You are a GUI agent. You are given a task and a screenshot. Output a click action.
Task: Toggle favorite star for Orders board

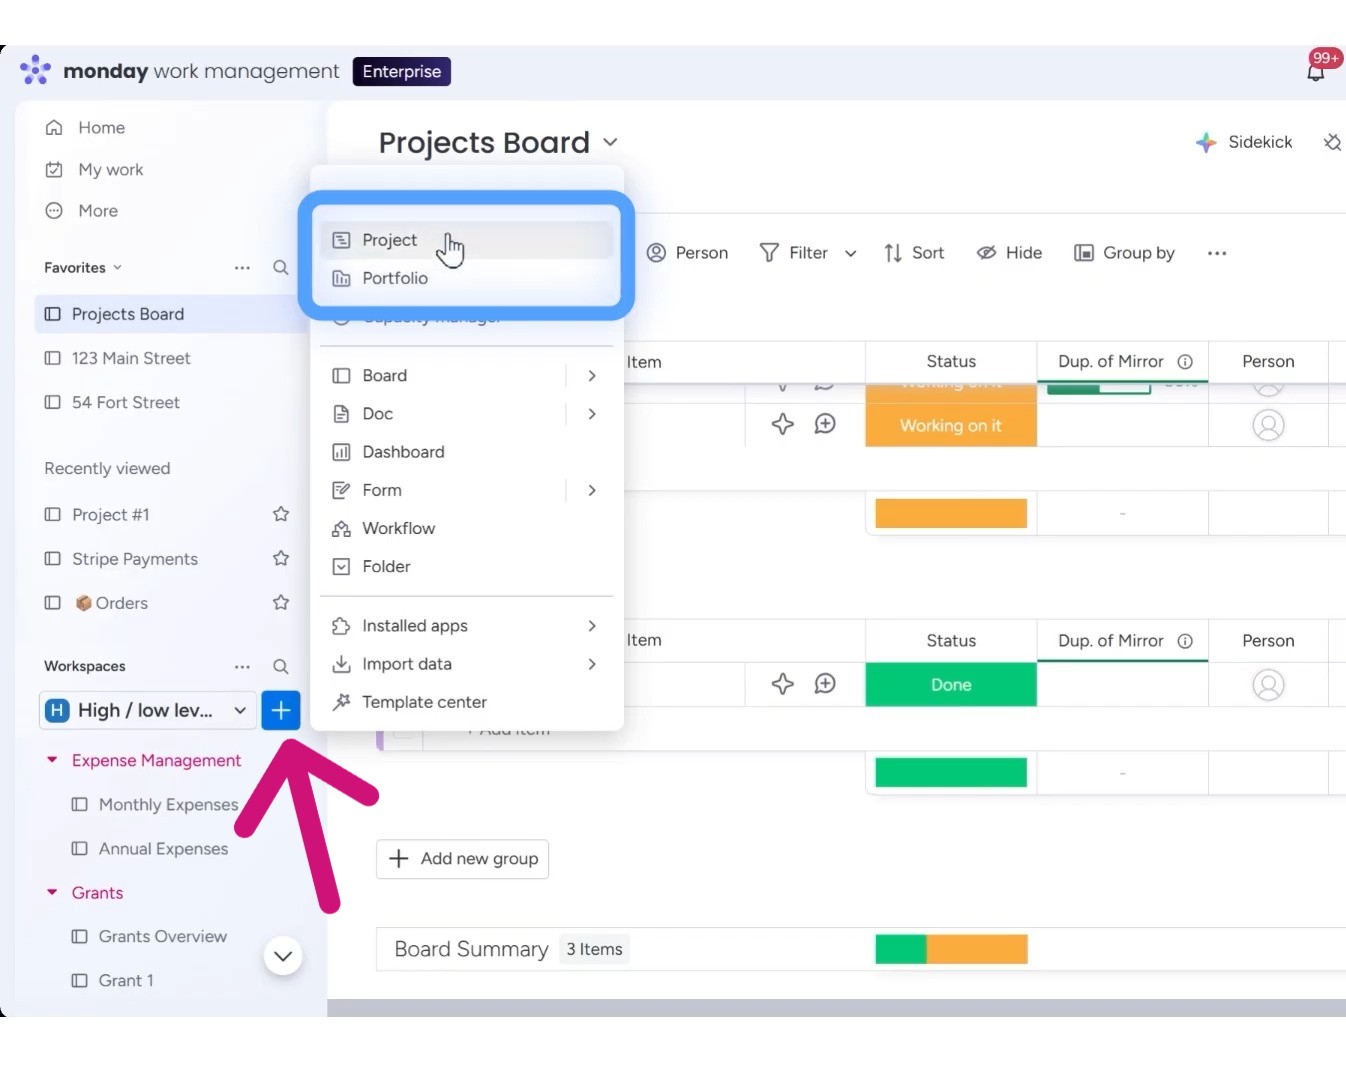coord(281,602)
